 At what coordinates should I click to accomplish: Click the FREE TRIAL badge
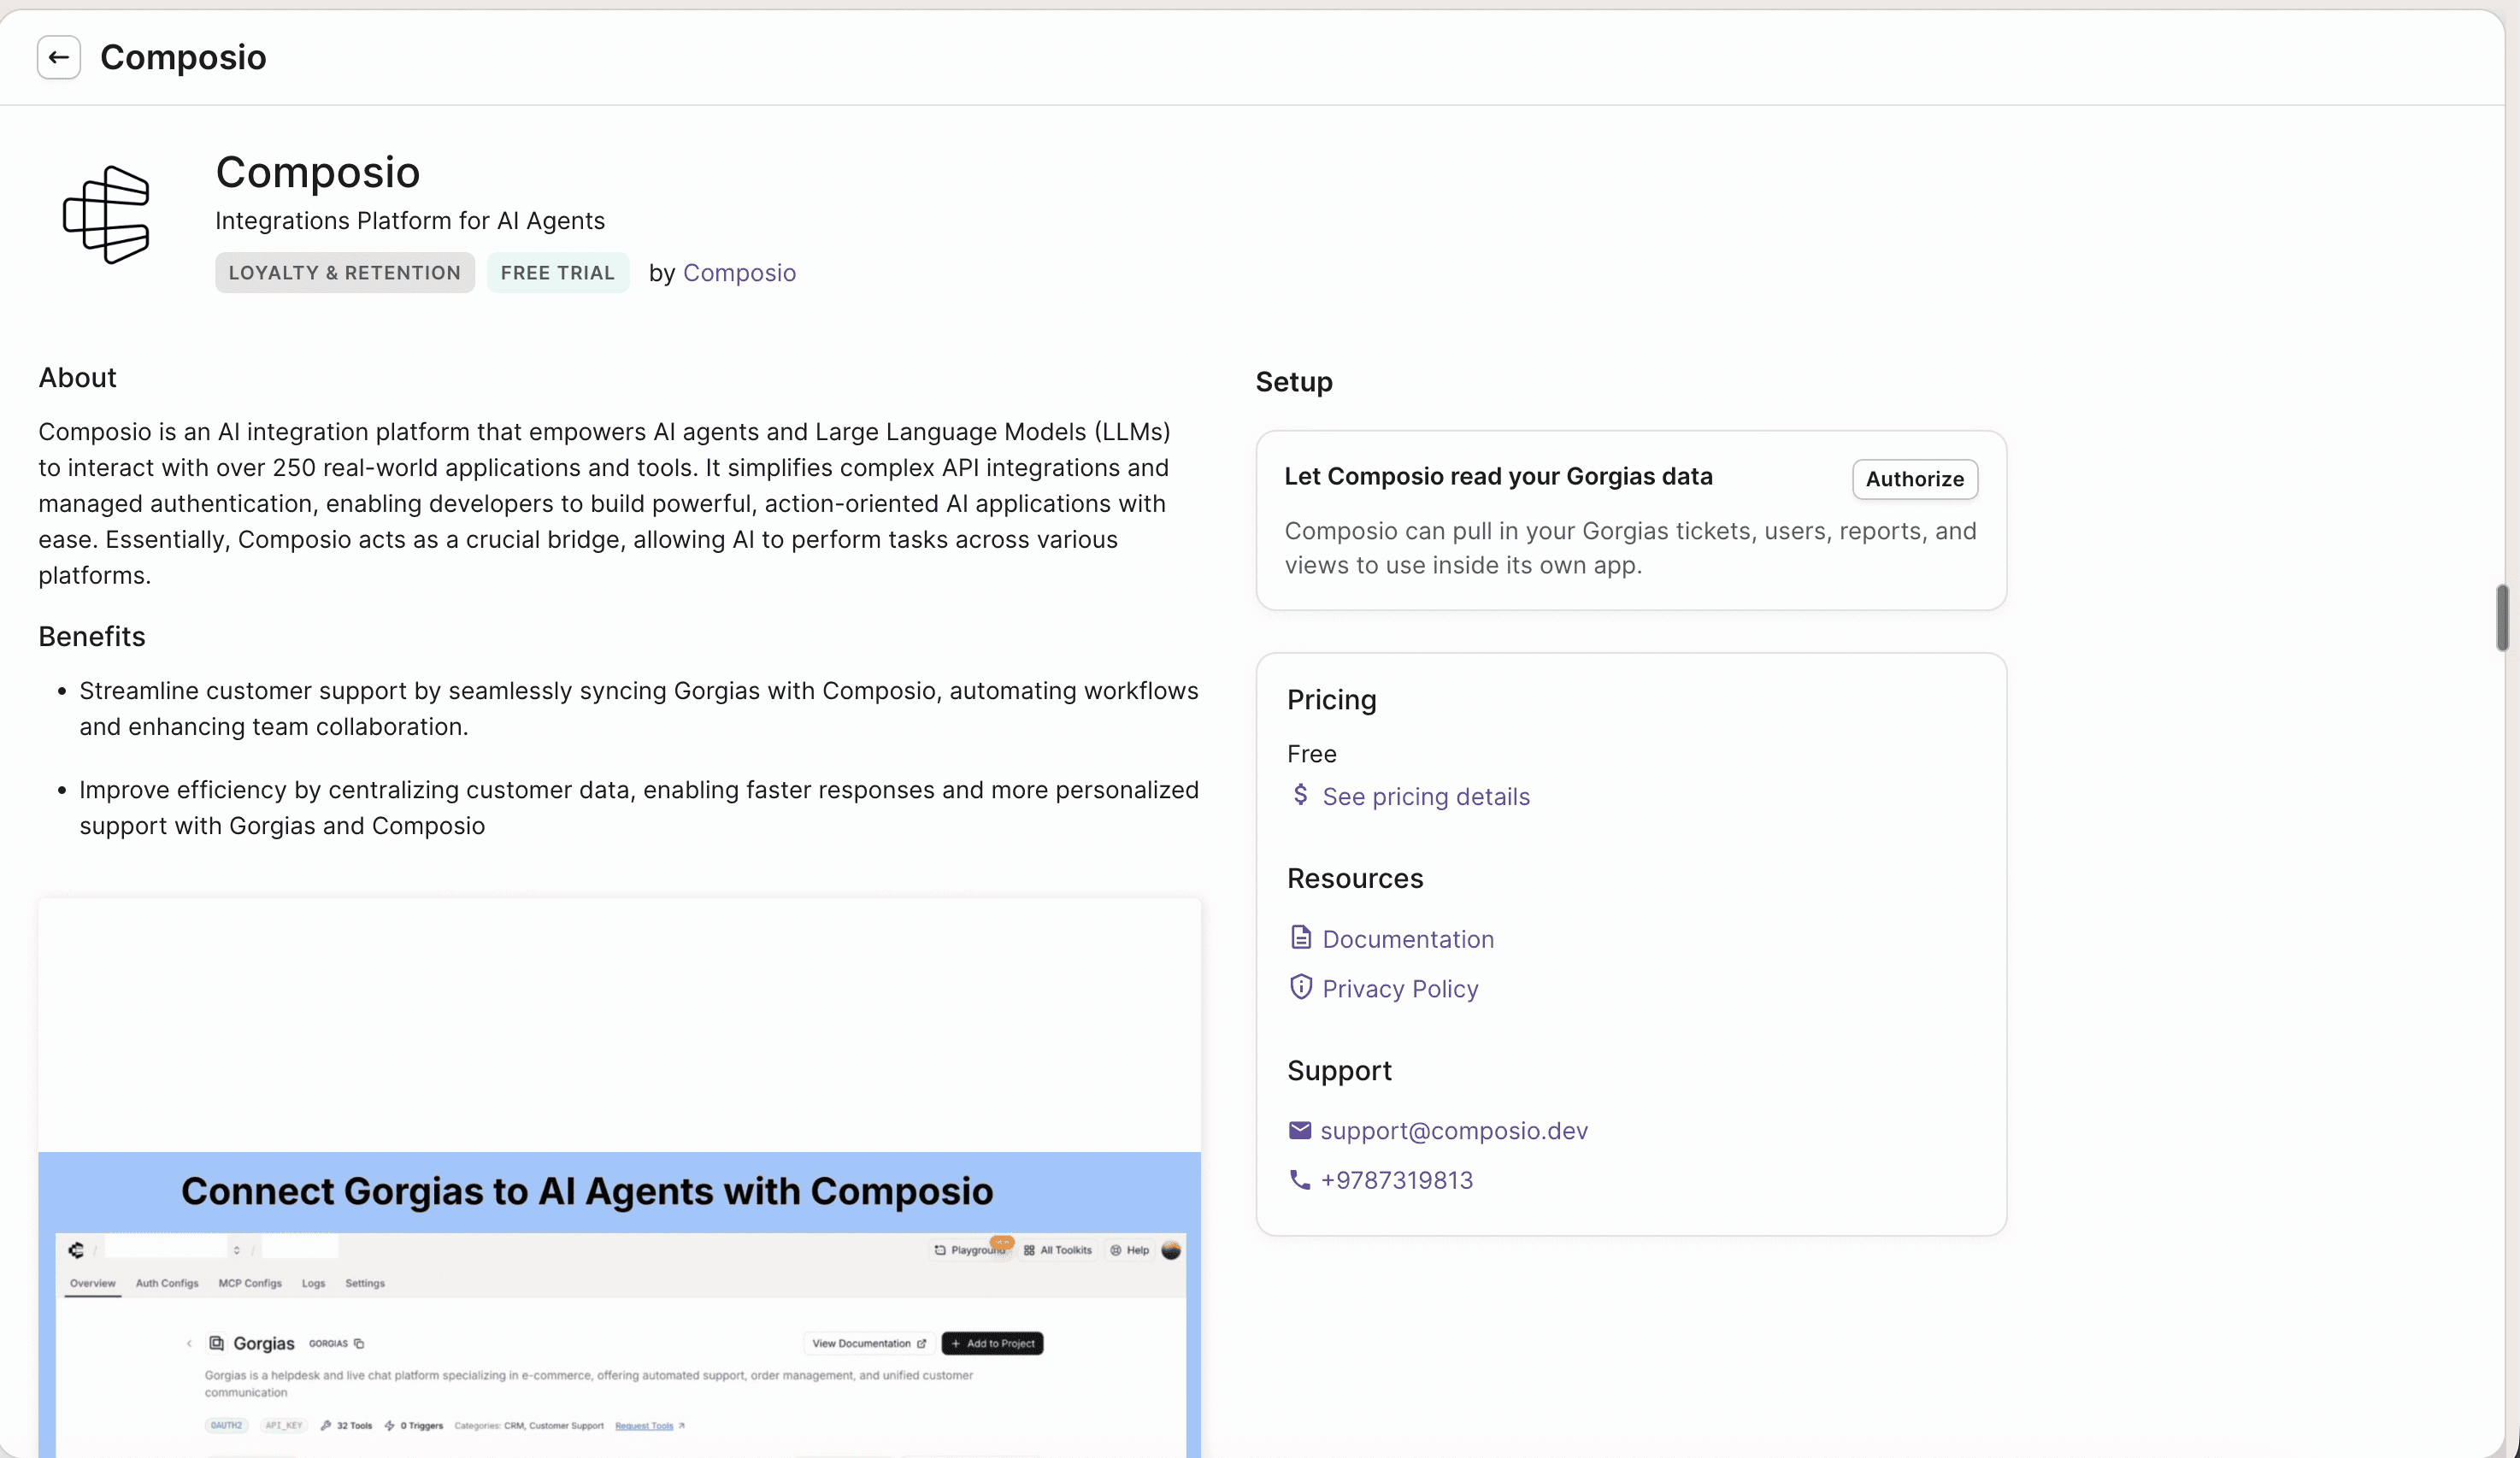[x=558, y=273]
